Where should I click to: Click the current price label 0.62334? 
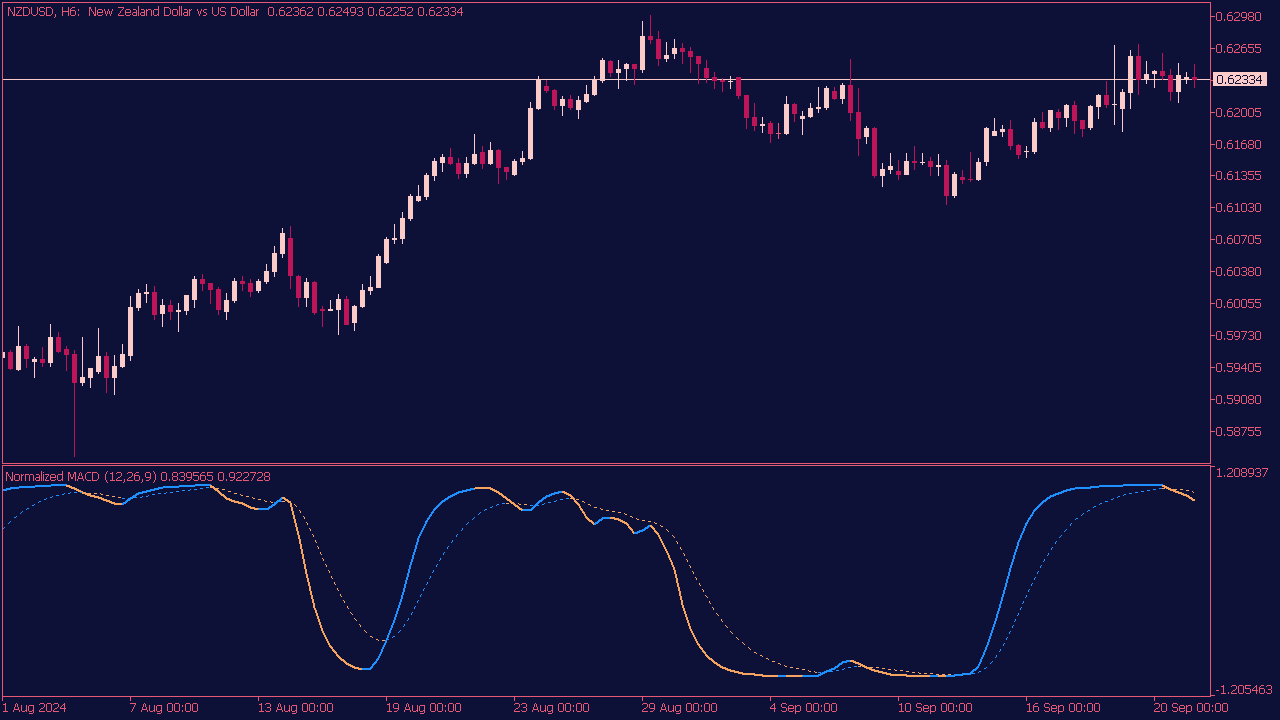[1238, 80]
